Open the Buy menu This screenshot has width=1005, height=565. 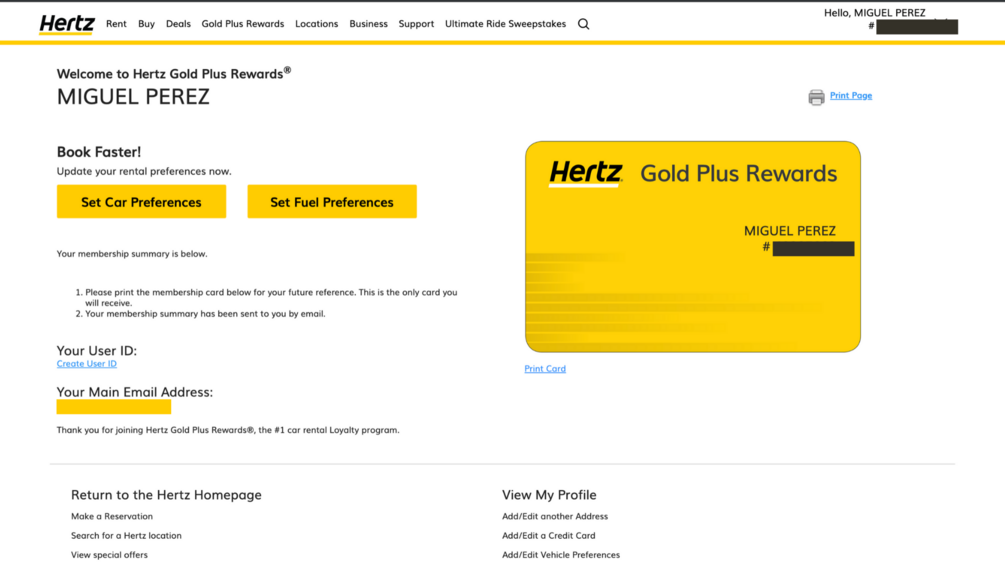146,24
